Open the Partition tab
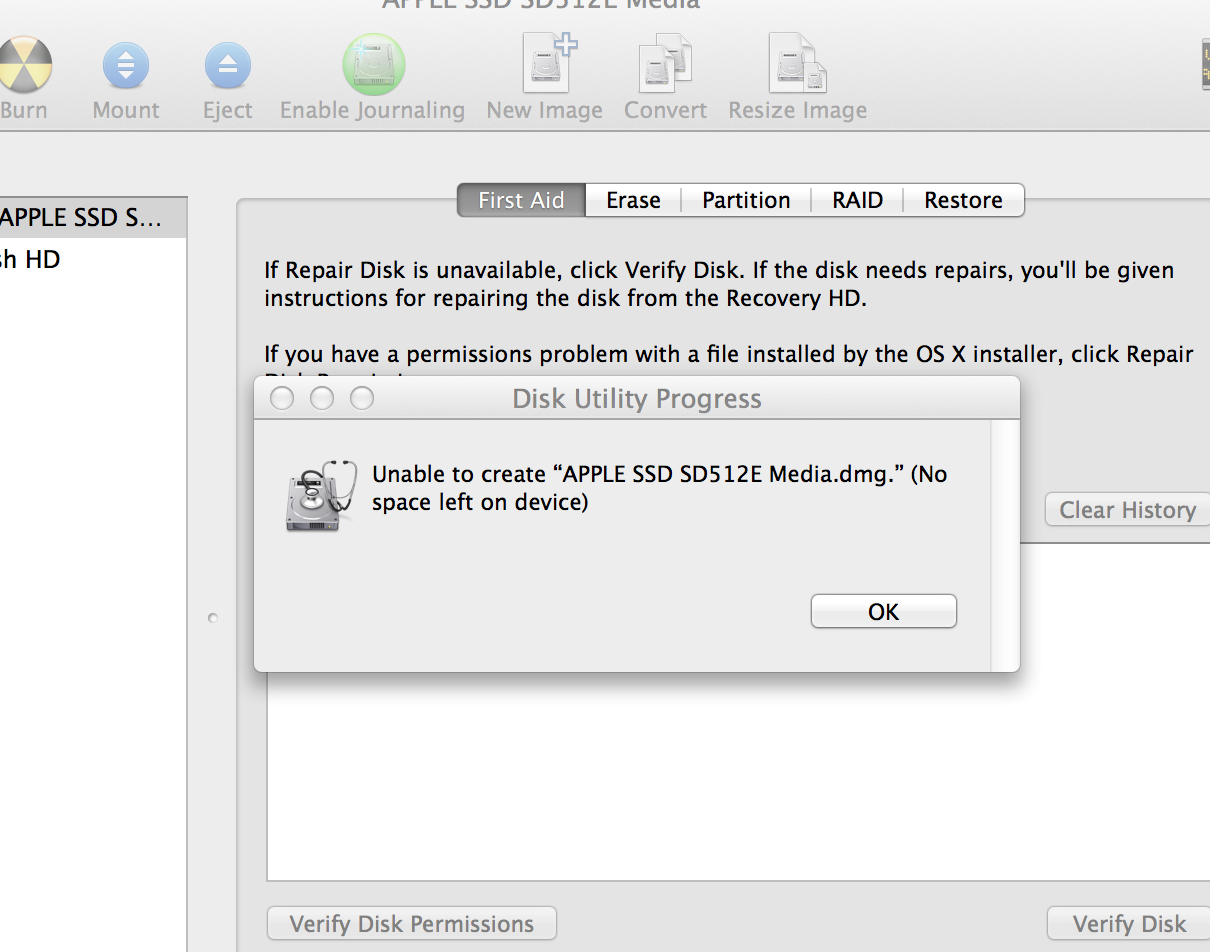1210x952 pixels. [746, 200]
